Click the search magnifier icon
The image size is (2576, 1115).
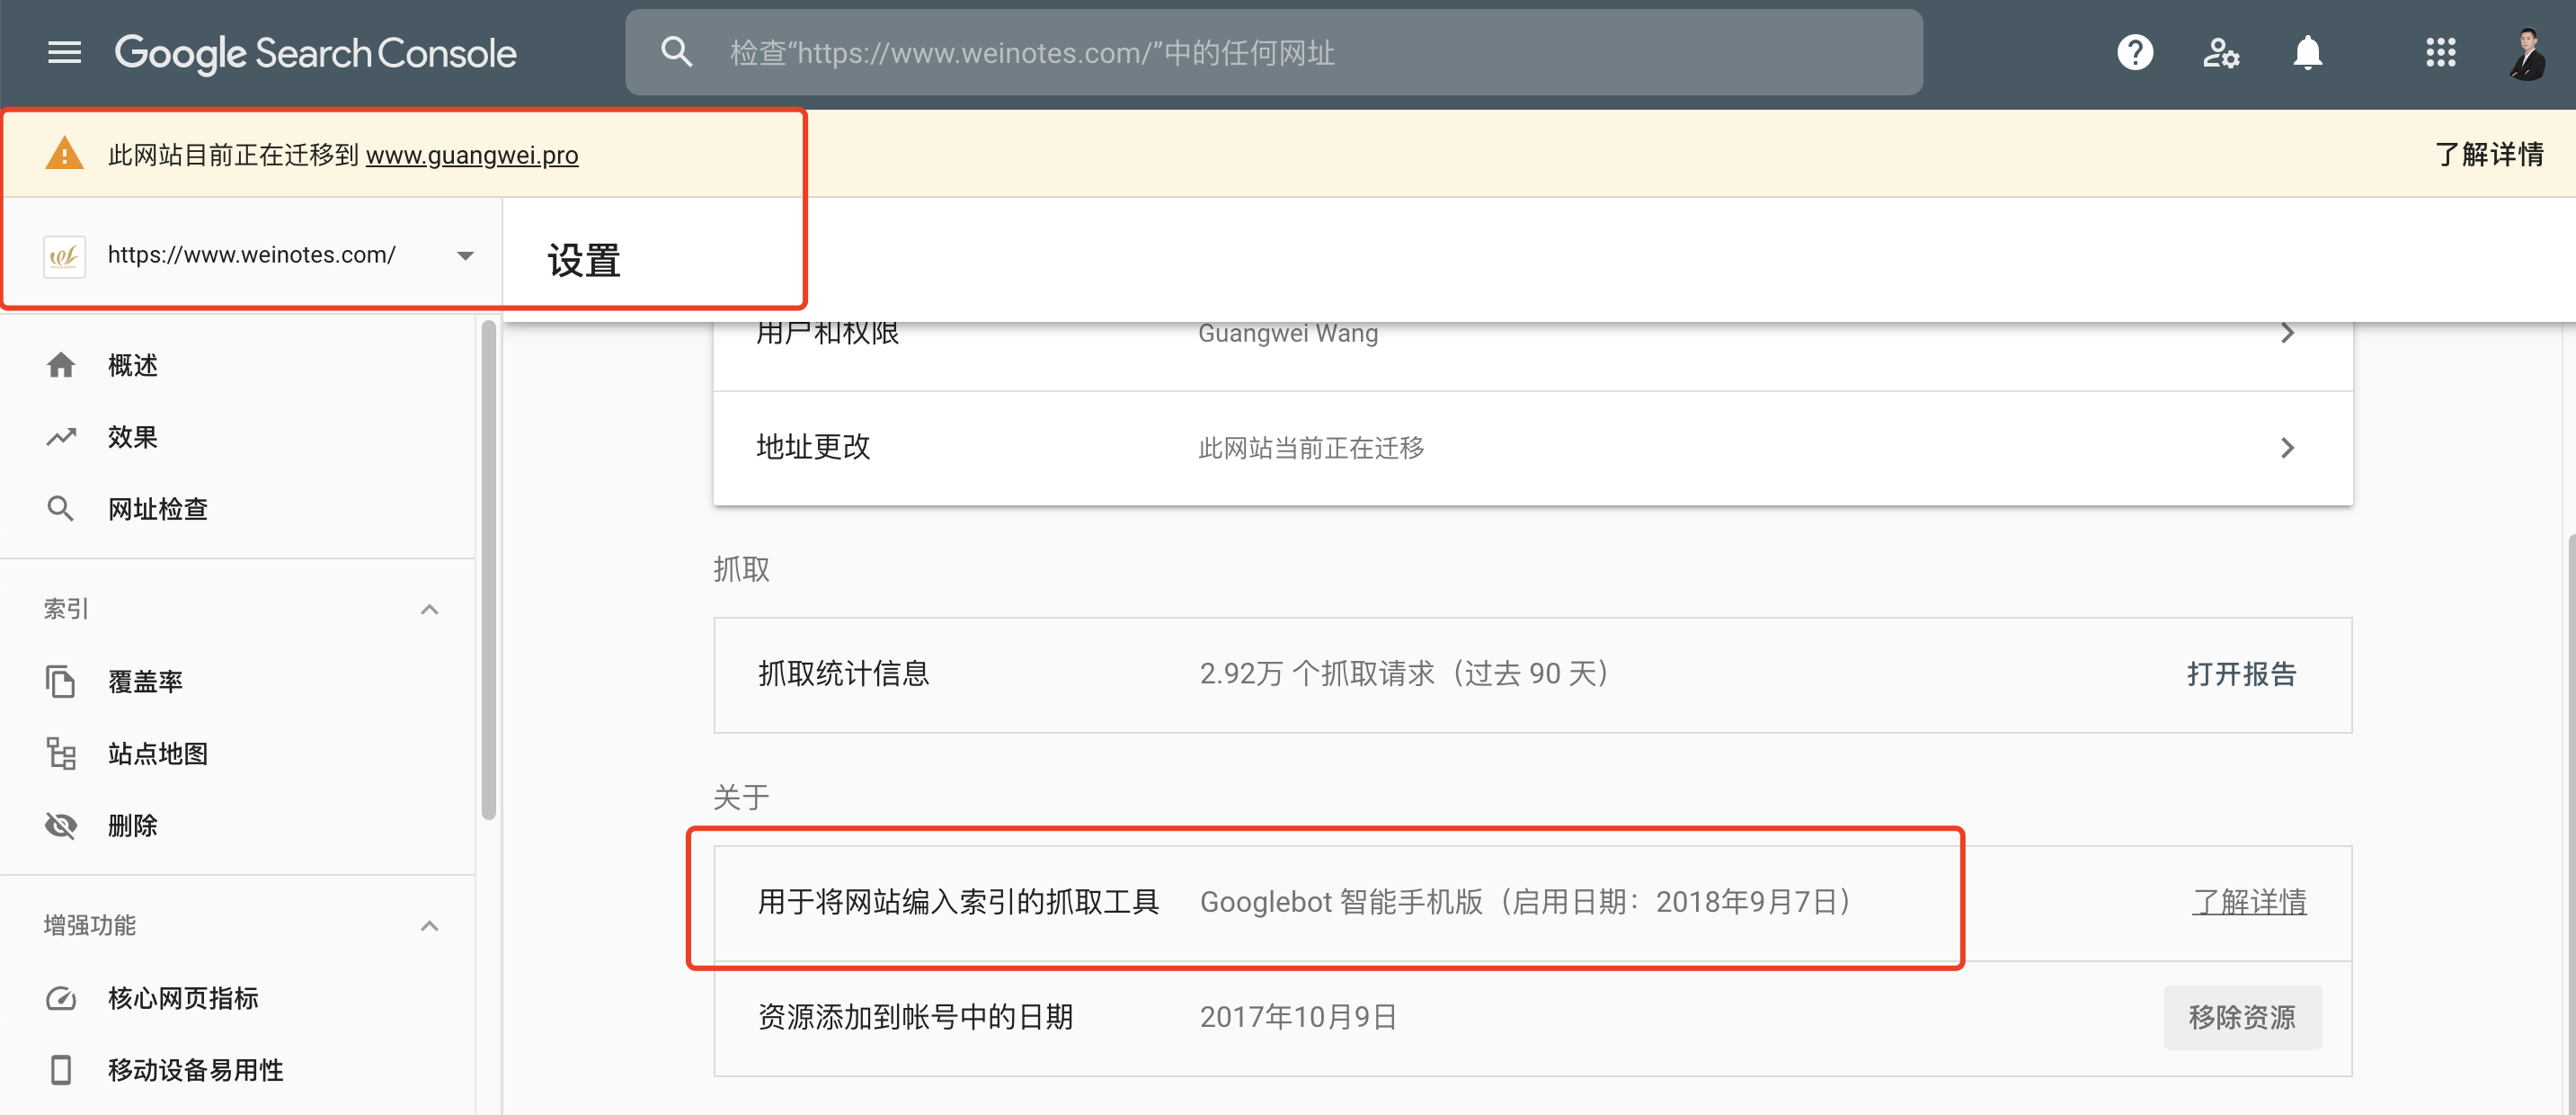click(x=676, y=52)
